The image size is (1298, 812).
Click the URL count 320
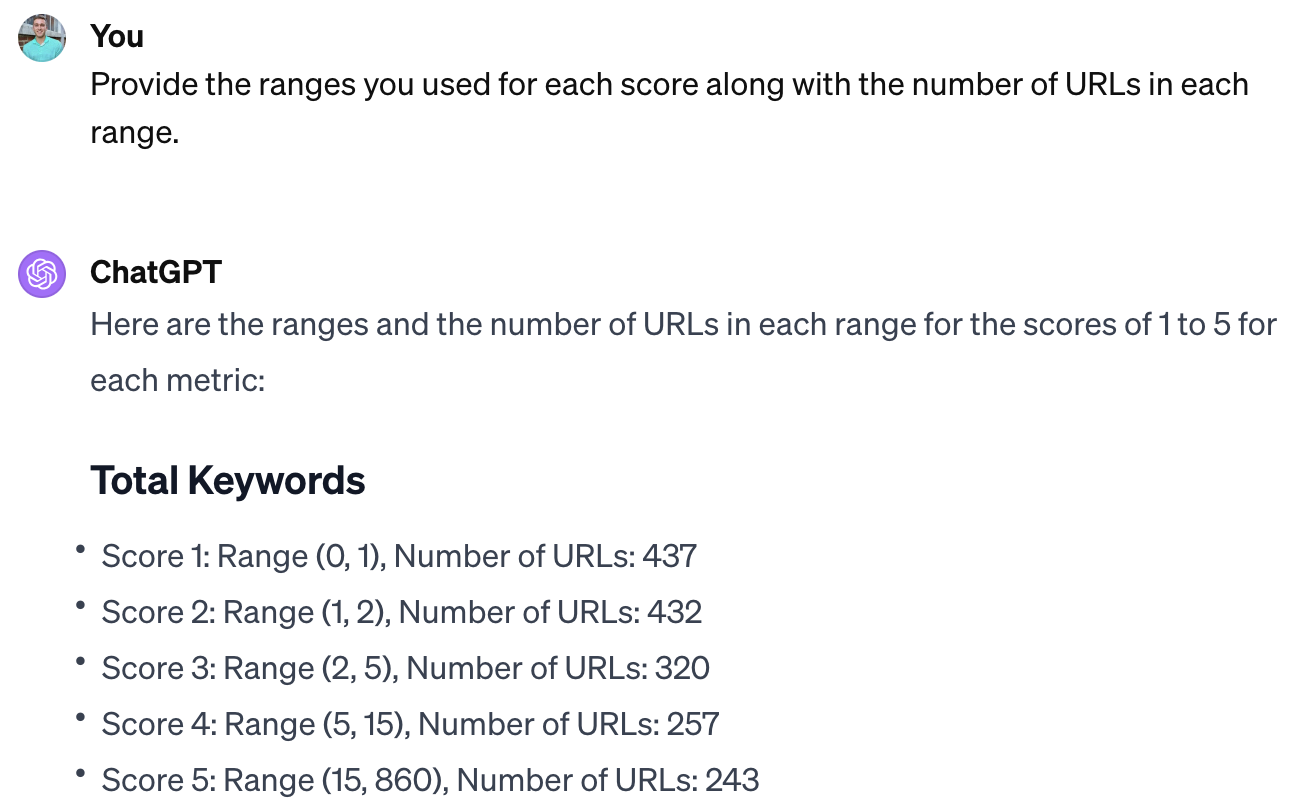point(682,668)
